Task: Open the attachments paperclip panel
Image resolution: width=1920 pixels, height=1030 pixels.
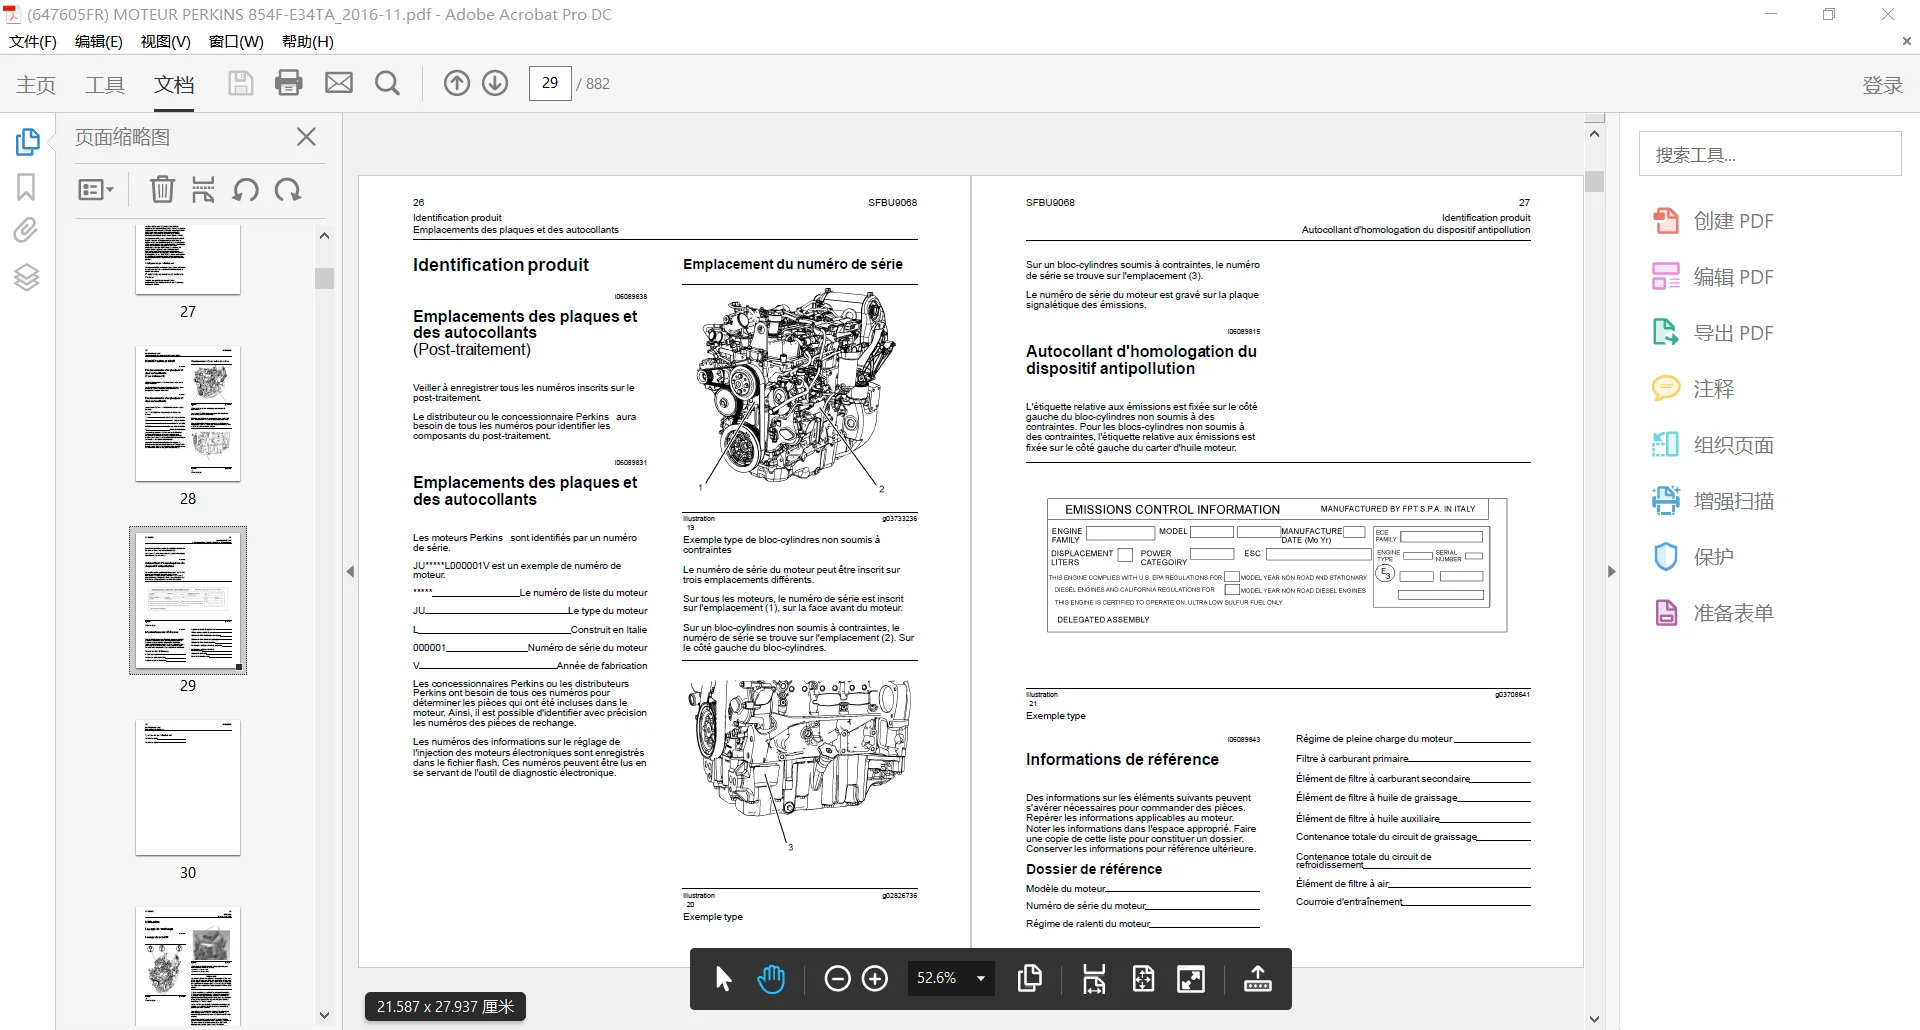Action: point(26,231)
